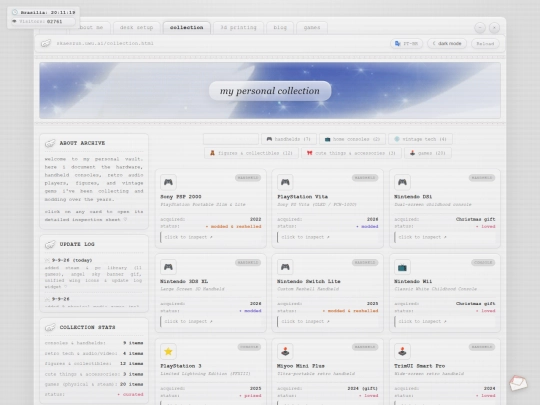The width and height of the screenshot is (540, 405).
Task: Filter by vintage tech (4)
Action: (x=420, y=139)
